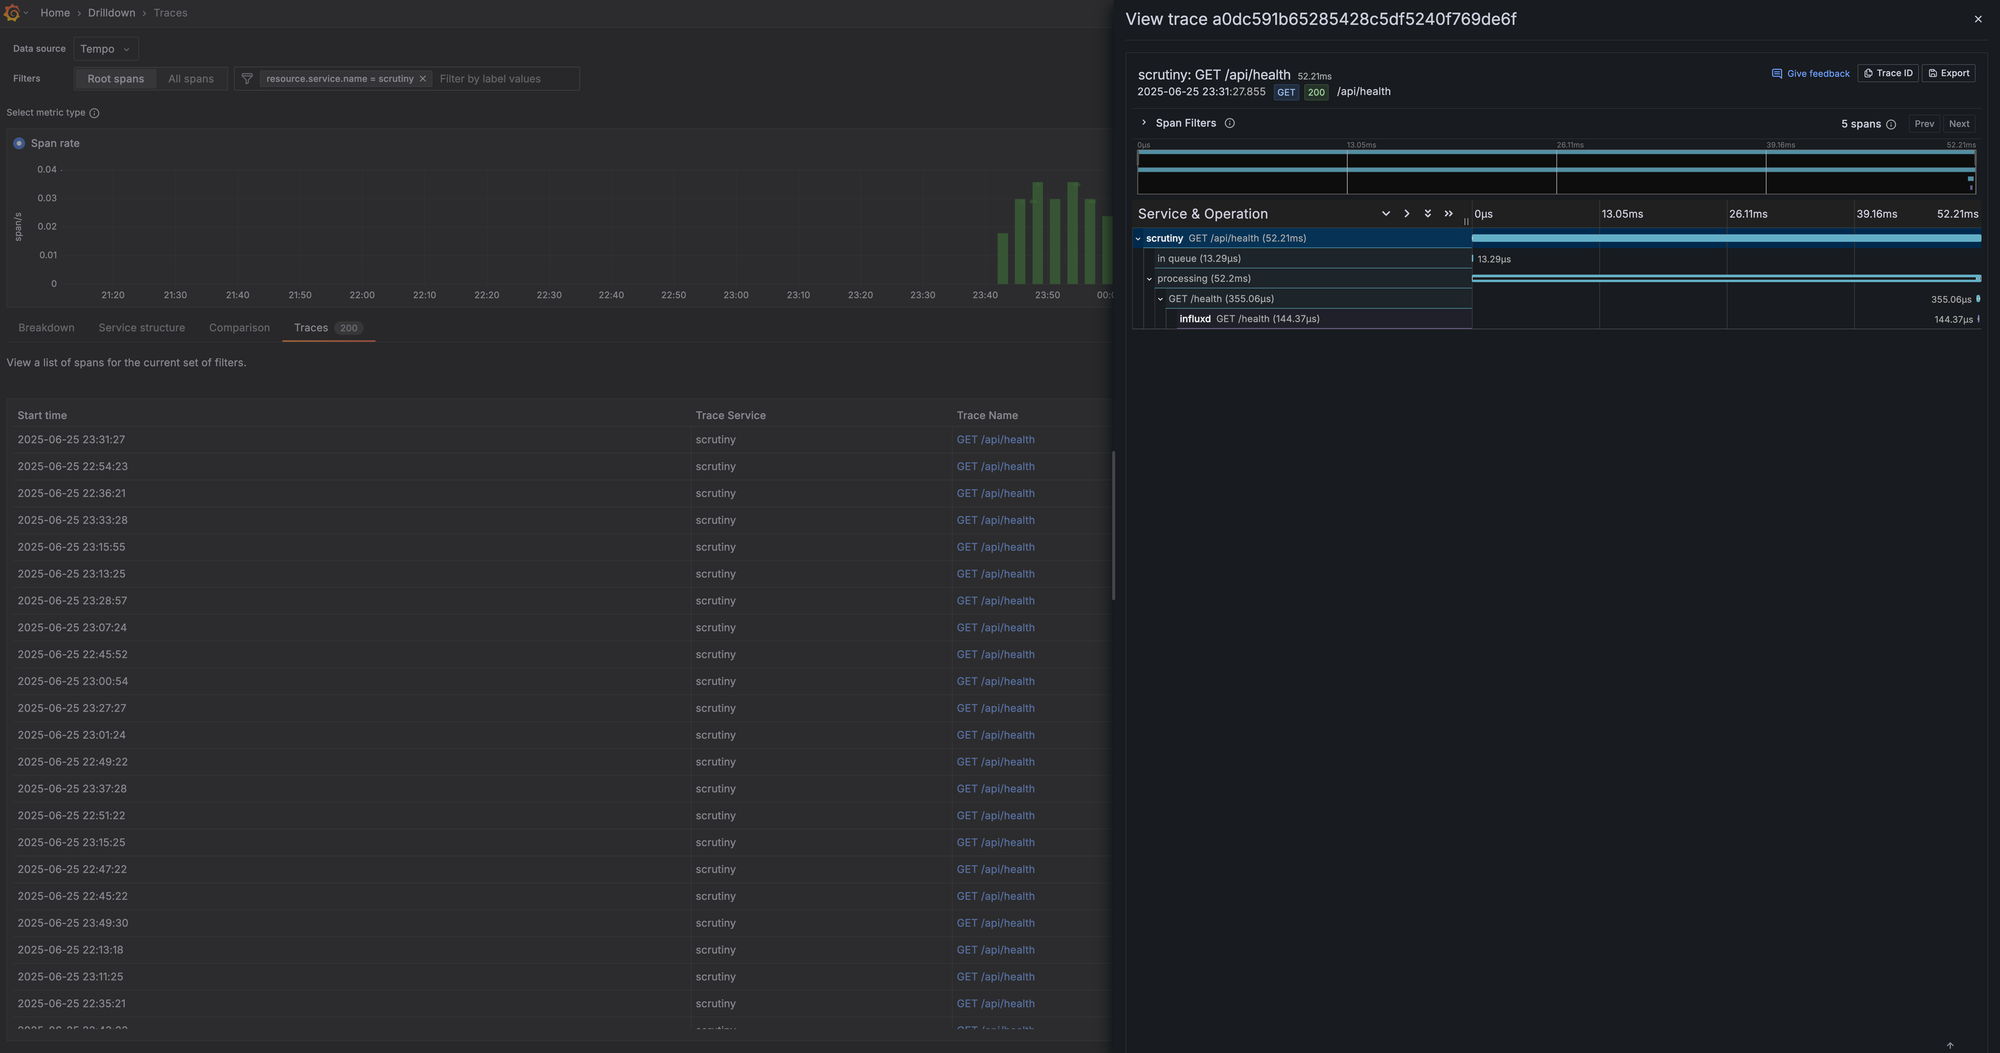
Task: Click scroll-to-top arrow at drawer bottom
Action: 1949,1045
